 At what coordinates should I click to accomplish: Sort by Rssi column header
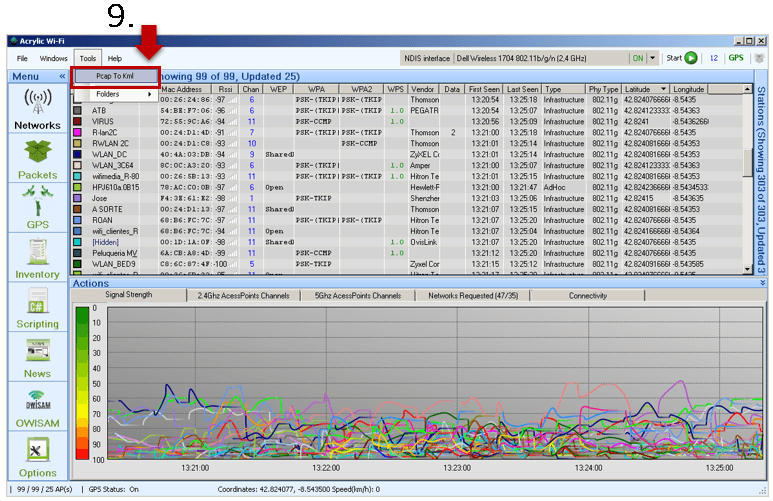pos(225,89)
